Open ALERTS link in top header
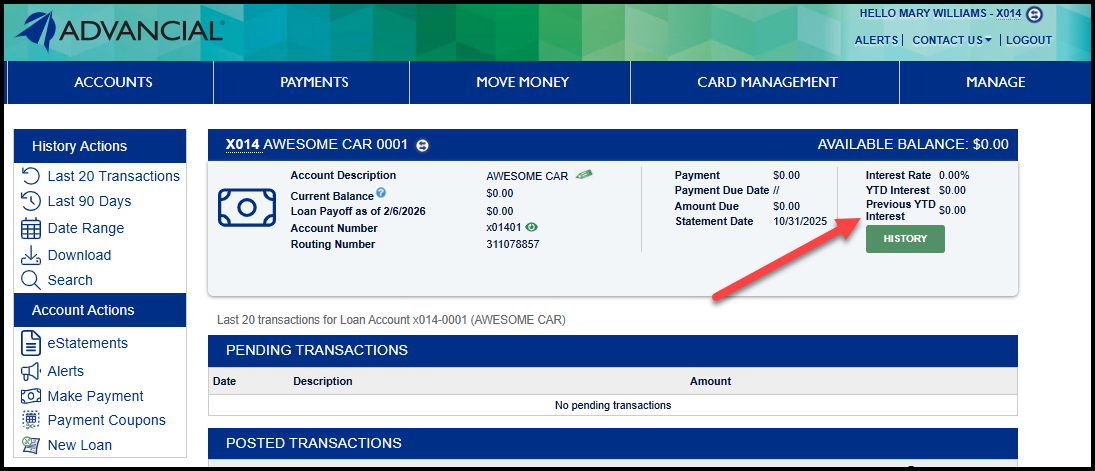Image resolution: width=1095 pixels, height=471 pixels. pos(876,41)
